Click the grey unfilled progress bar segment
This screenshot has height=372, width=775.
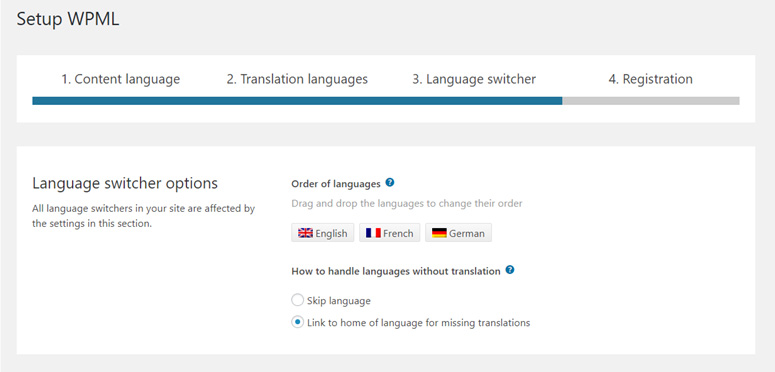click(x=651, y=101)
